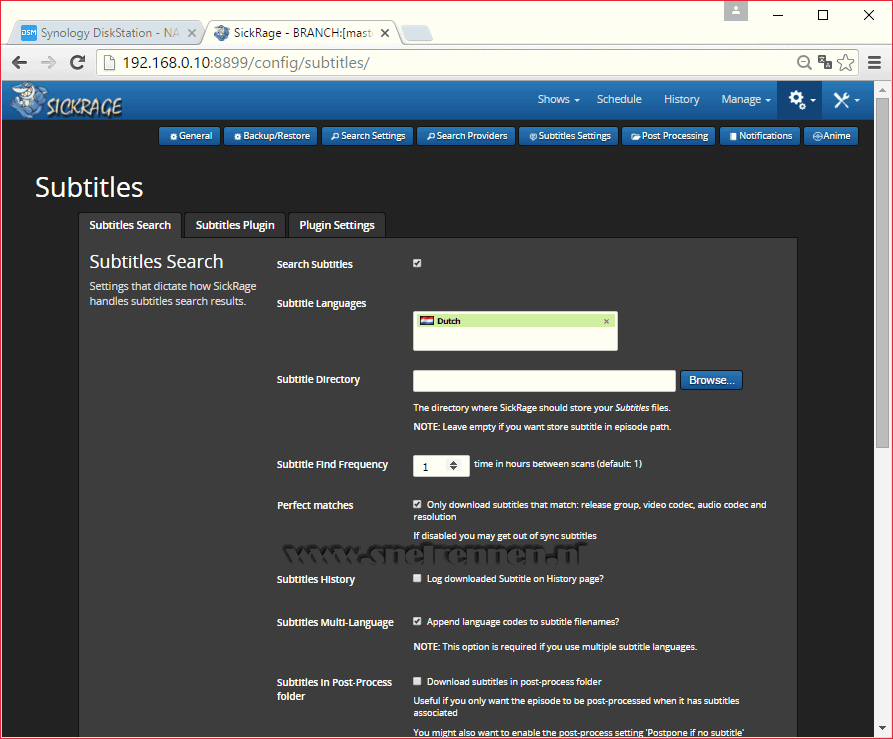Open Search Settings
Screen dimensions: 893x739
367,136
